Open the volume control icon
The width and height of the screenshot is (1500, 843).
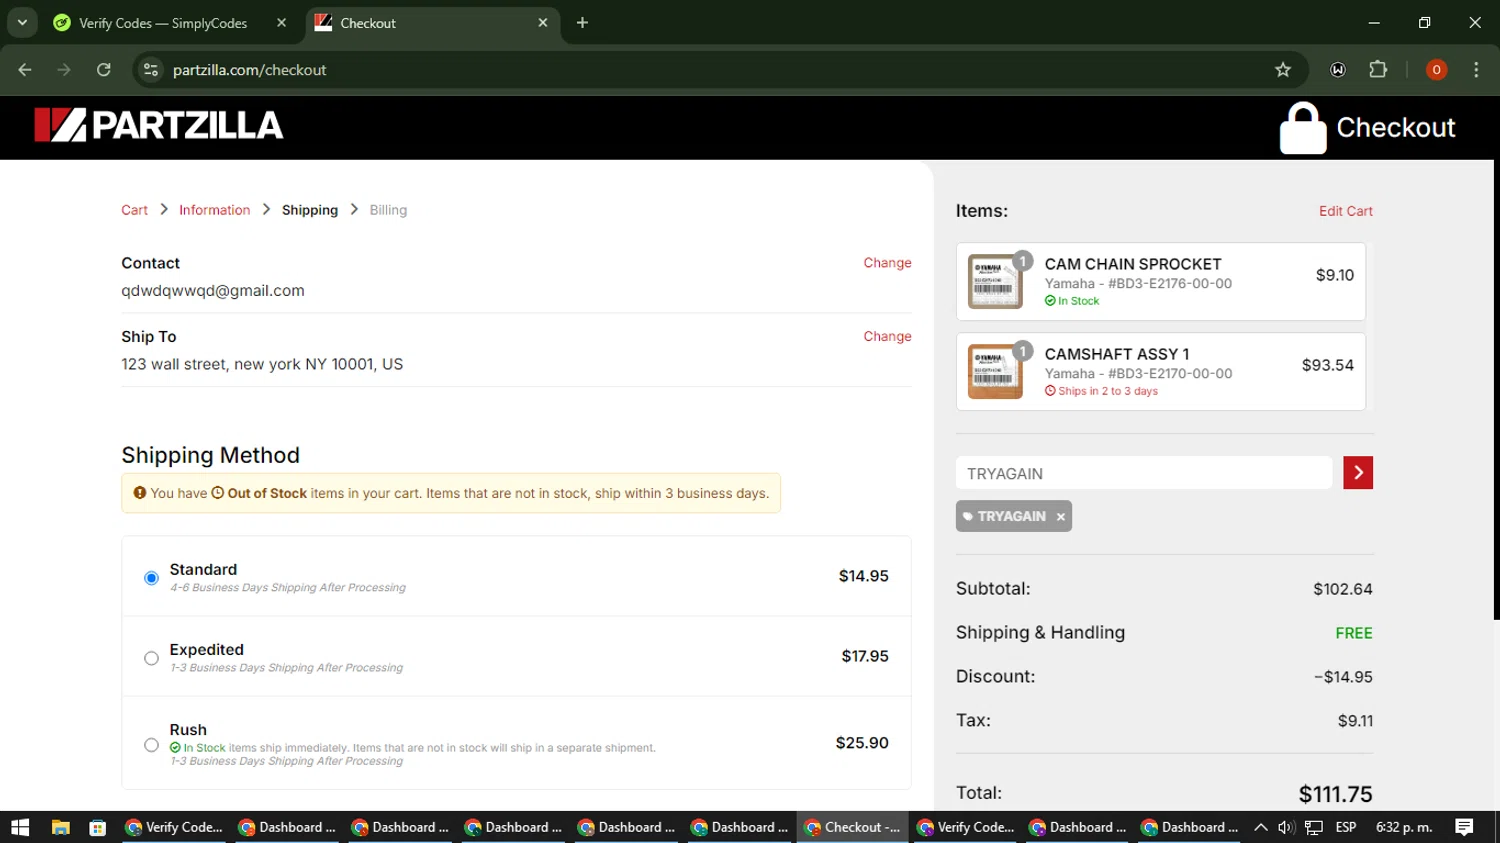point(1286,827)
